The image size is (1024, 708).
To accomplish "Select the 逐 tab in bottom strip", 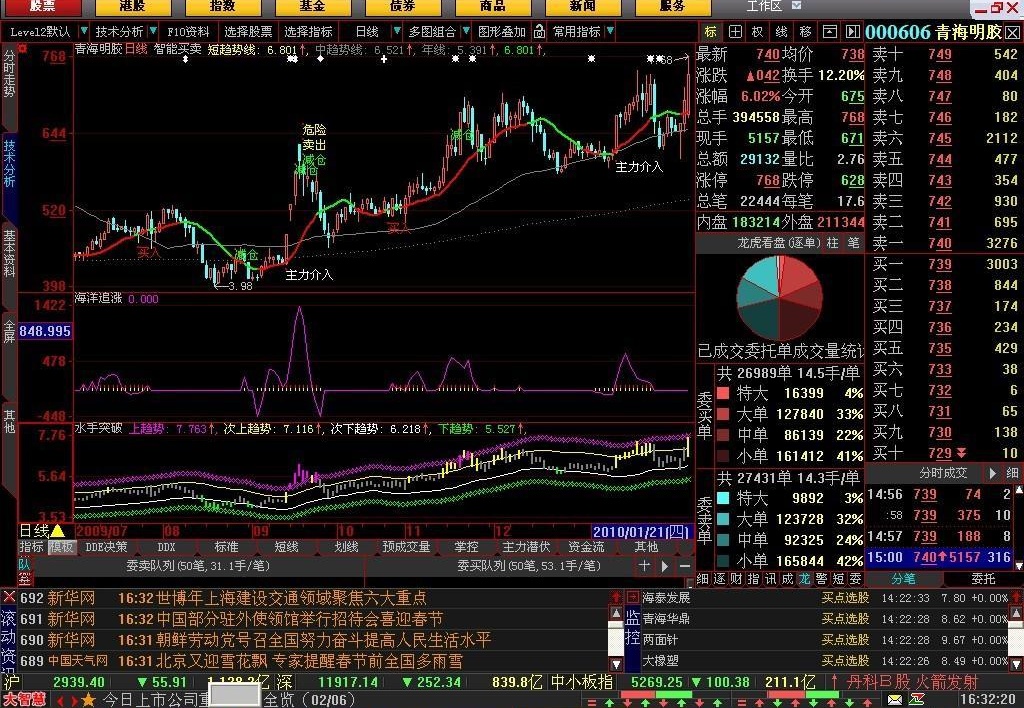I will coord(720,579).
